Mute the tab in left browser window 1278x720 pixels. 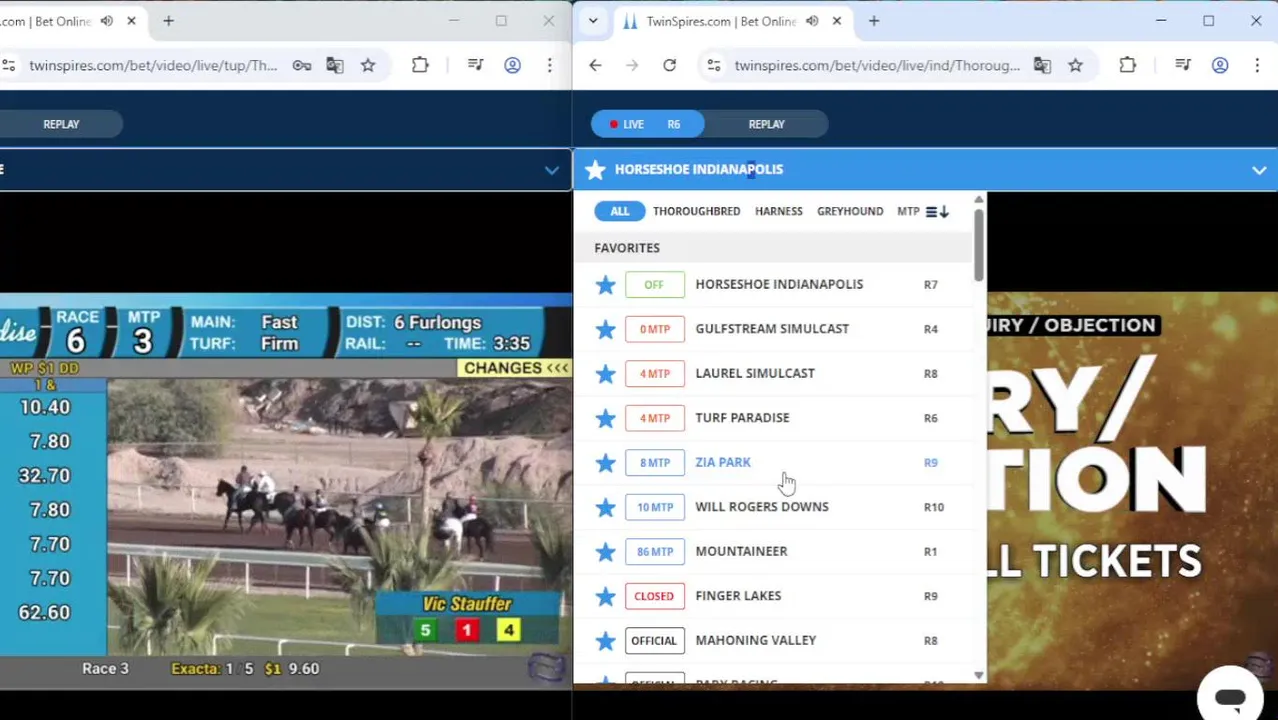click(107, 21)
